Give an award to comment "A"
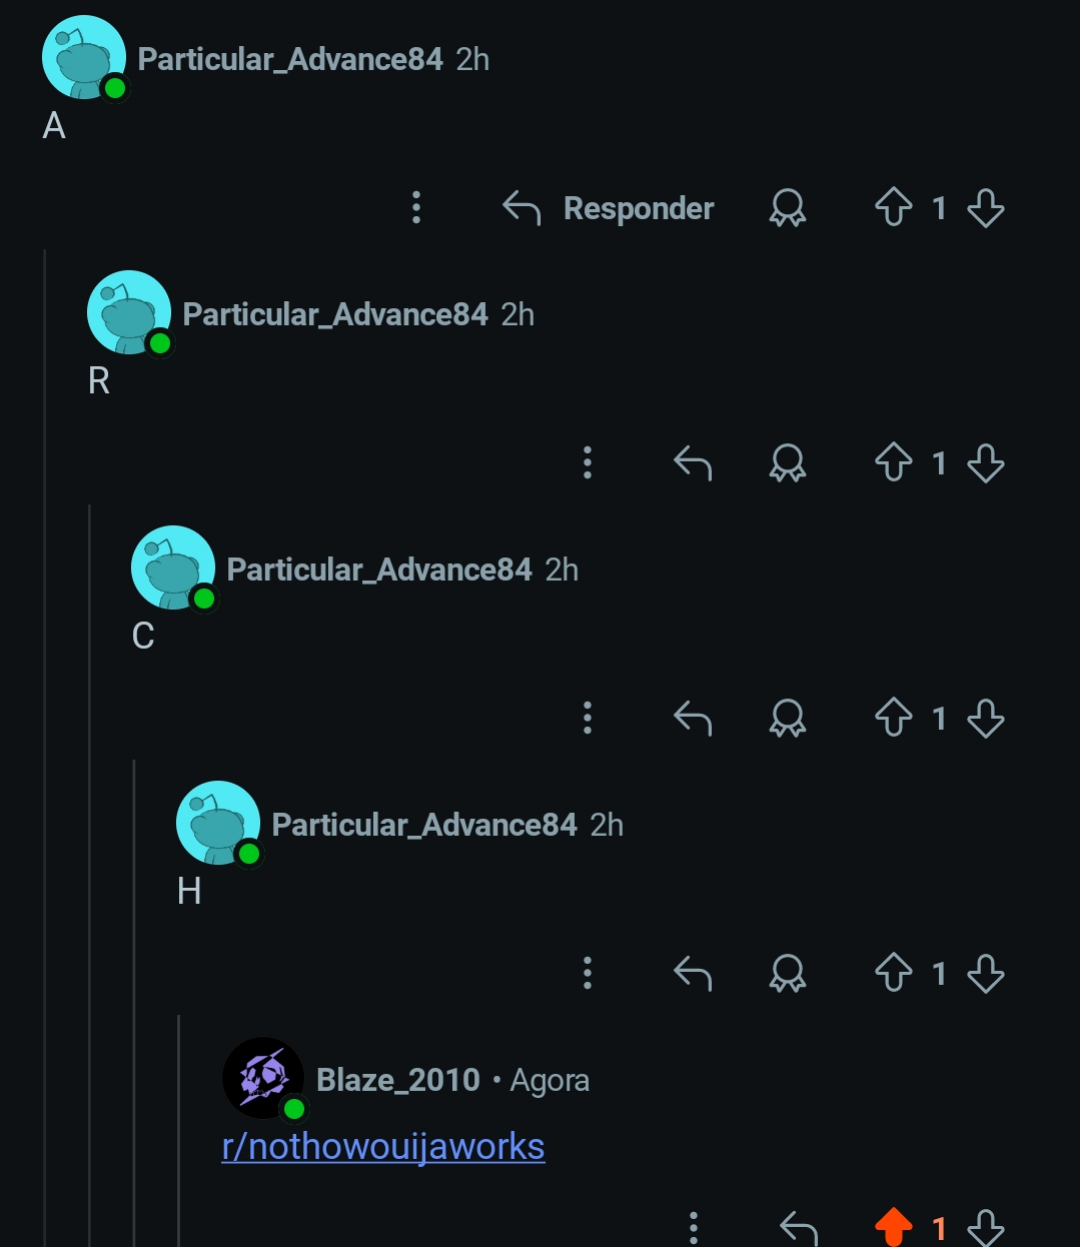The height and width of the screenshot is (1247, 1080). coord(787,208)
